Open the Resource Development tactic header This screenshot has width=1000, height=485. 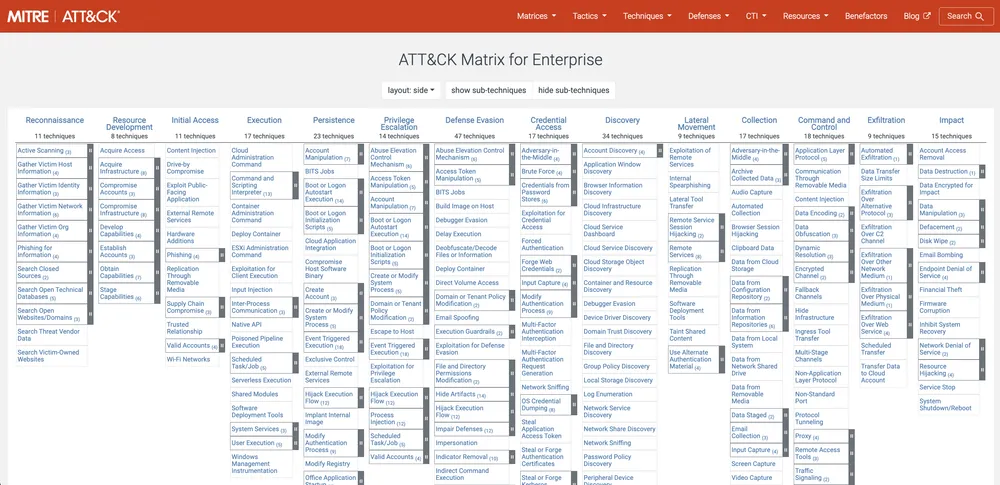(x=129, y=123)
